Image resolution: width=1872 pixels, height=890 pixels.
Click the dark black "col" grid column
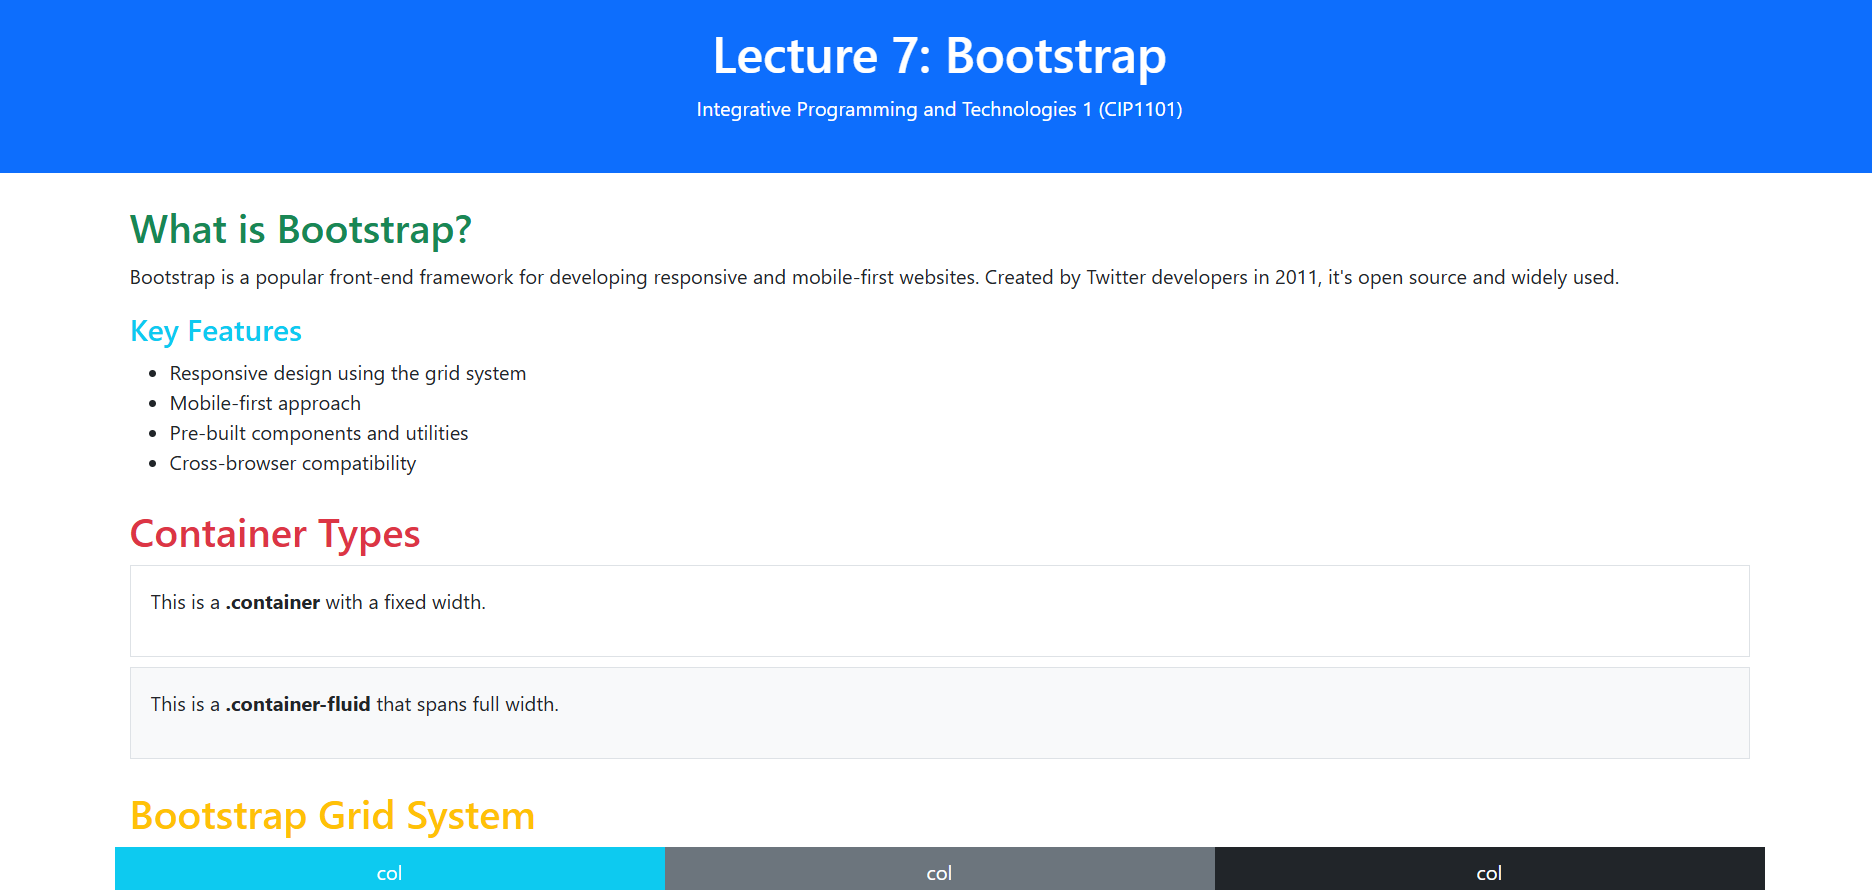coord(1489,872)
